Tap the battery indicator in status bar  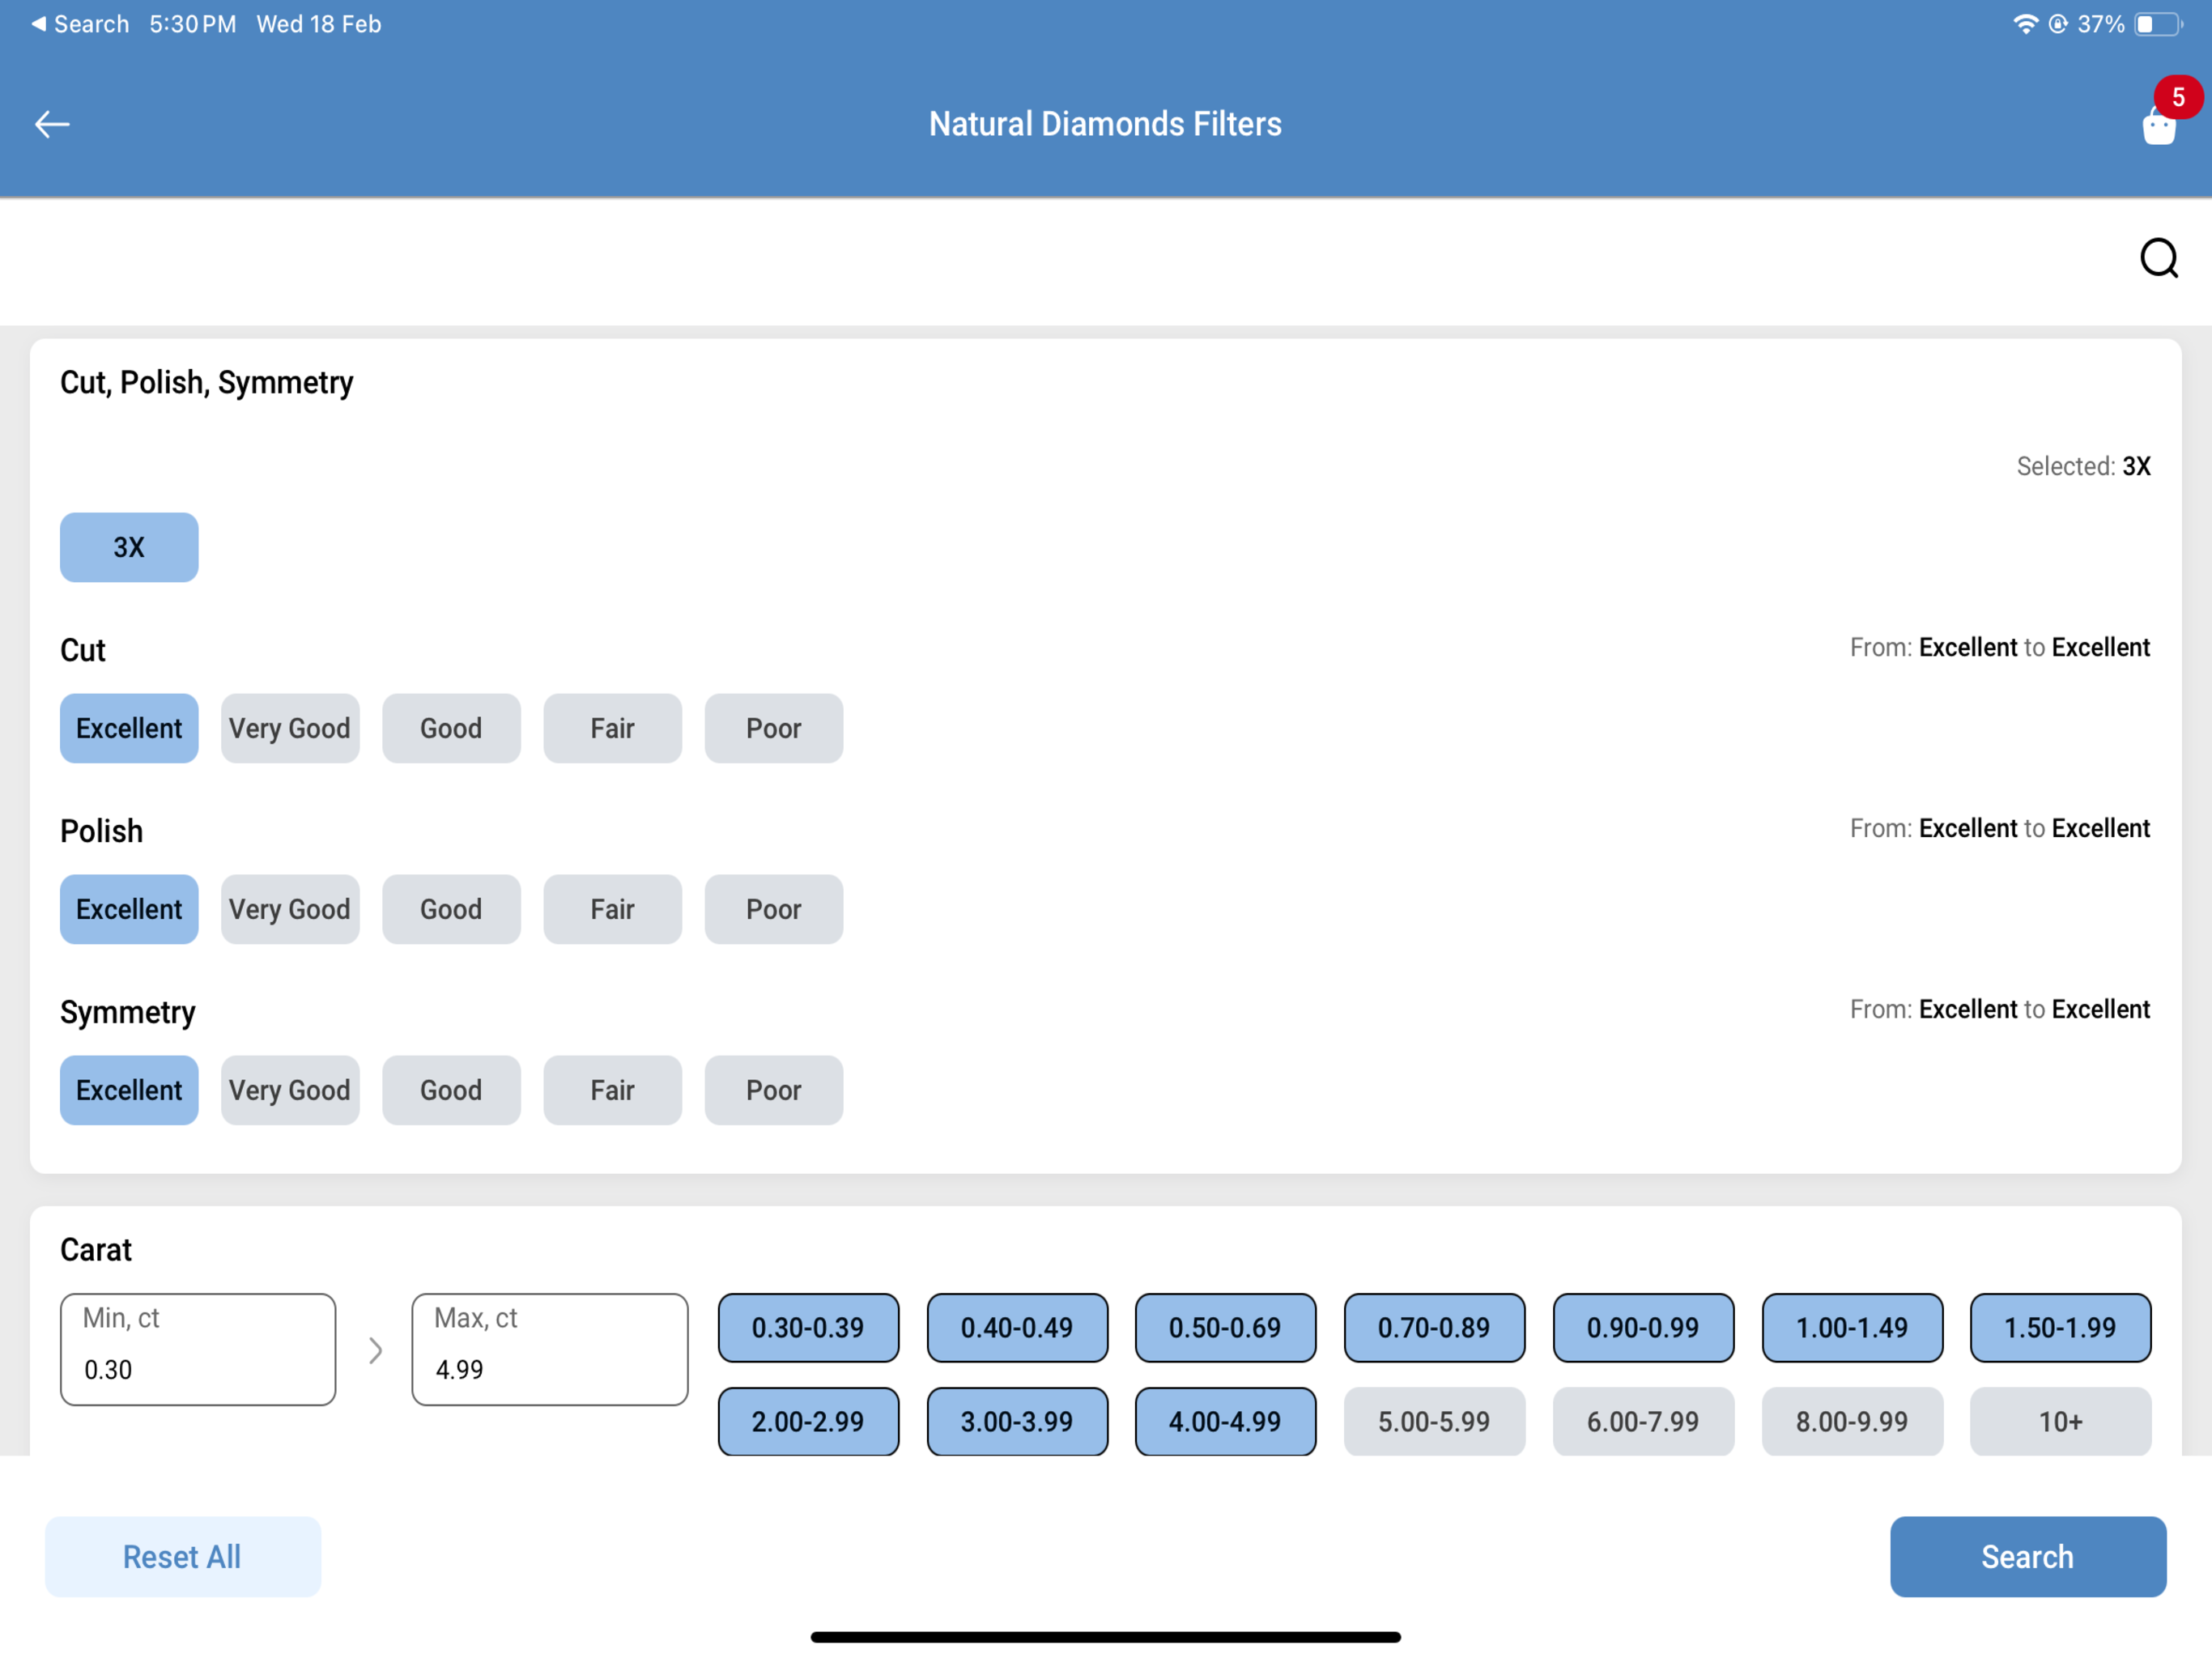point(2158,24)
